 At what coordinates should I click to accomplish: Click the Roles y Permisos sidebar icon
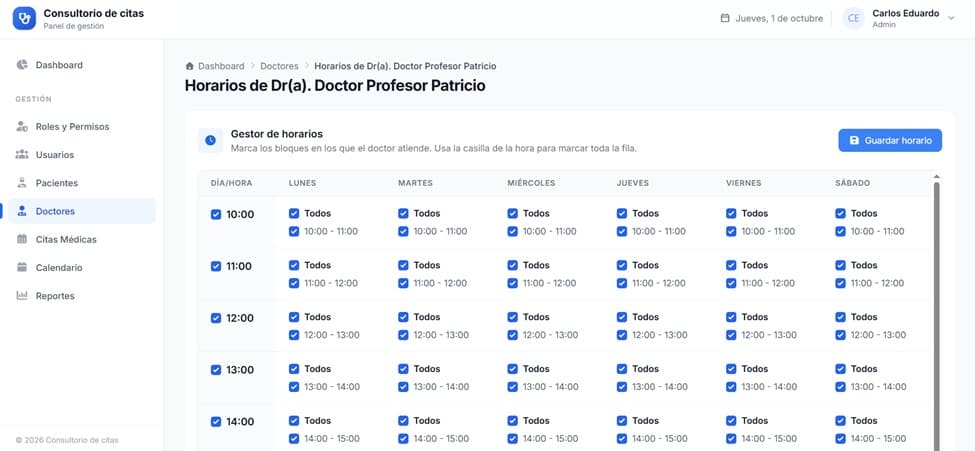point(22,126)
